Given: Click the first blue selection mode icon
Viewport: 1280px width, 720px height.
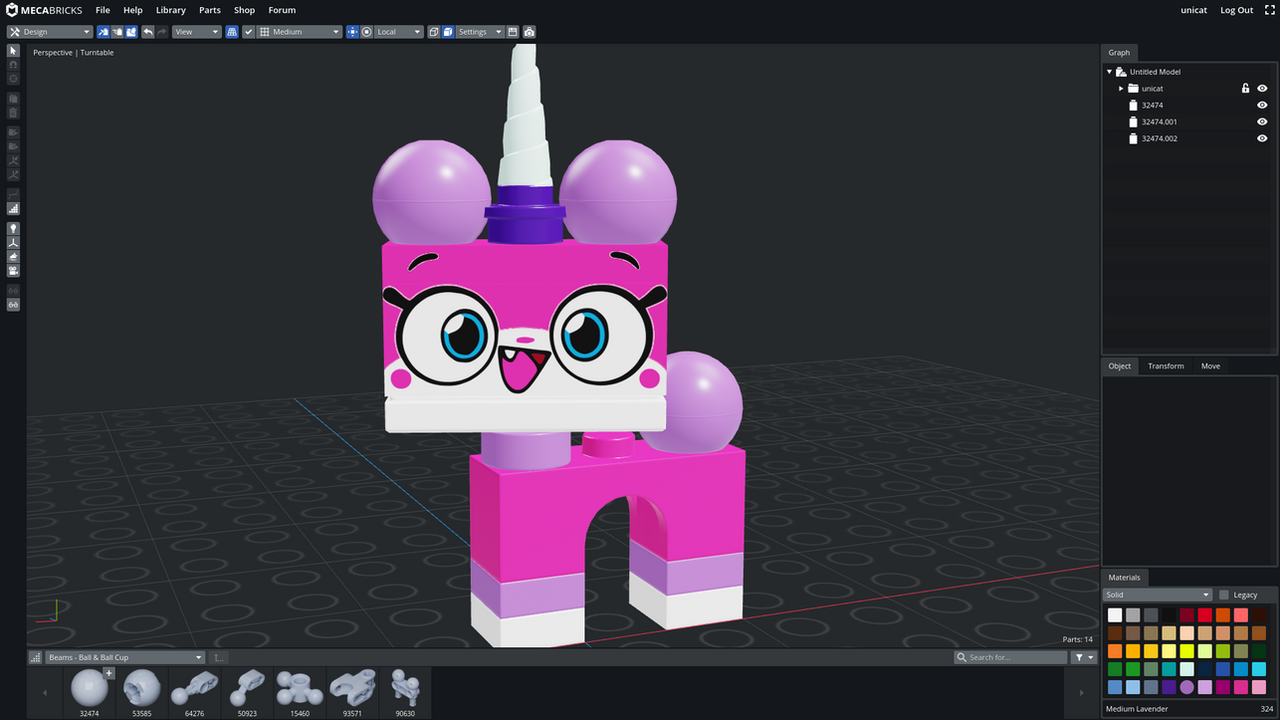Looking at the screenshot, I should pyautogui.click(x=103, y=32).
